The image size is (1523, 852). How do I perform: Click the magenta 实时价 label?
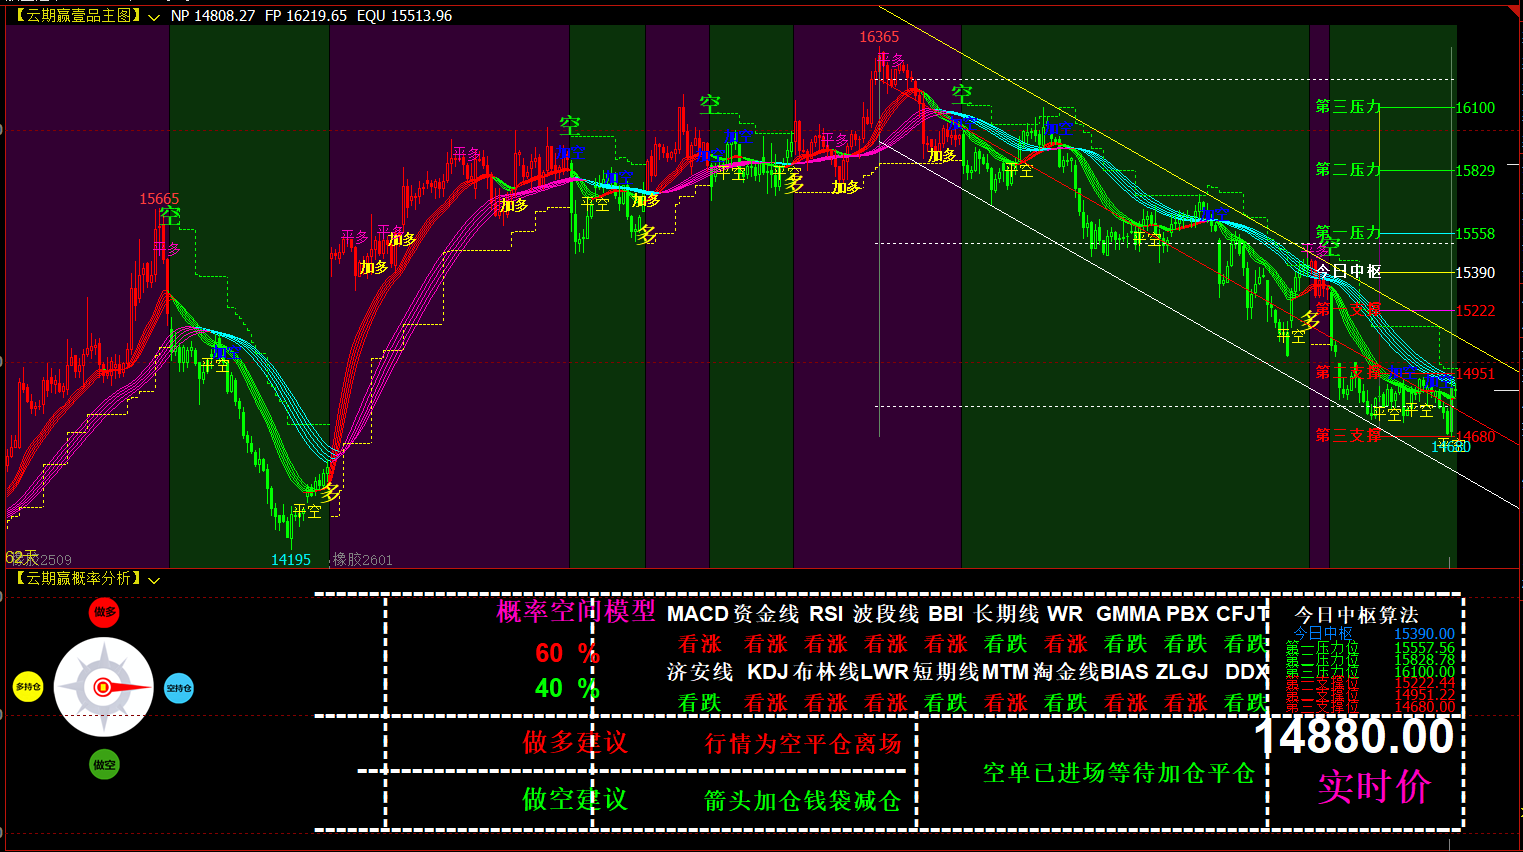click(1375, 787)
